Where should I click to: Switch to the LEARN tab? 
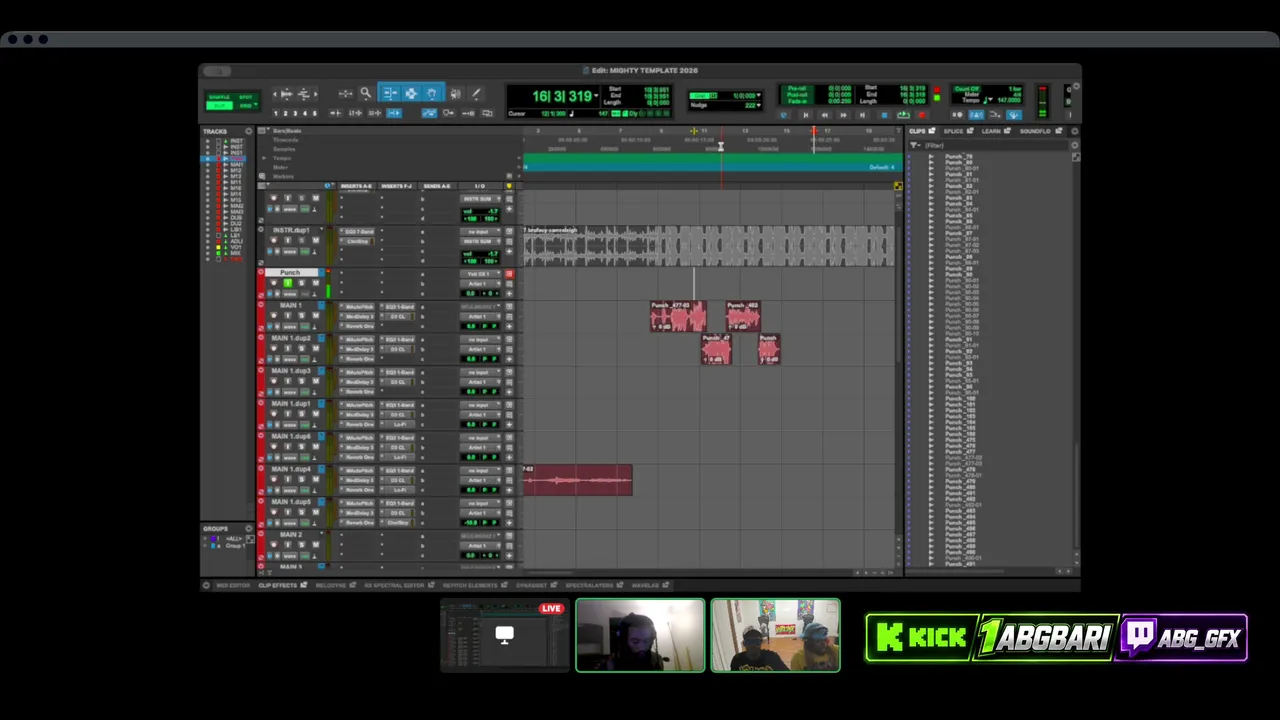[x=991, y=131]
